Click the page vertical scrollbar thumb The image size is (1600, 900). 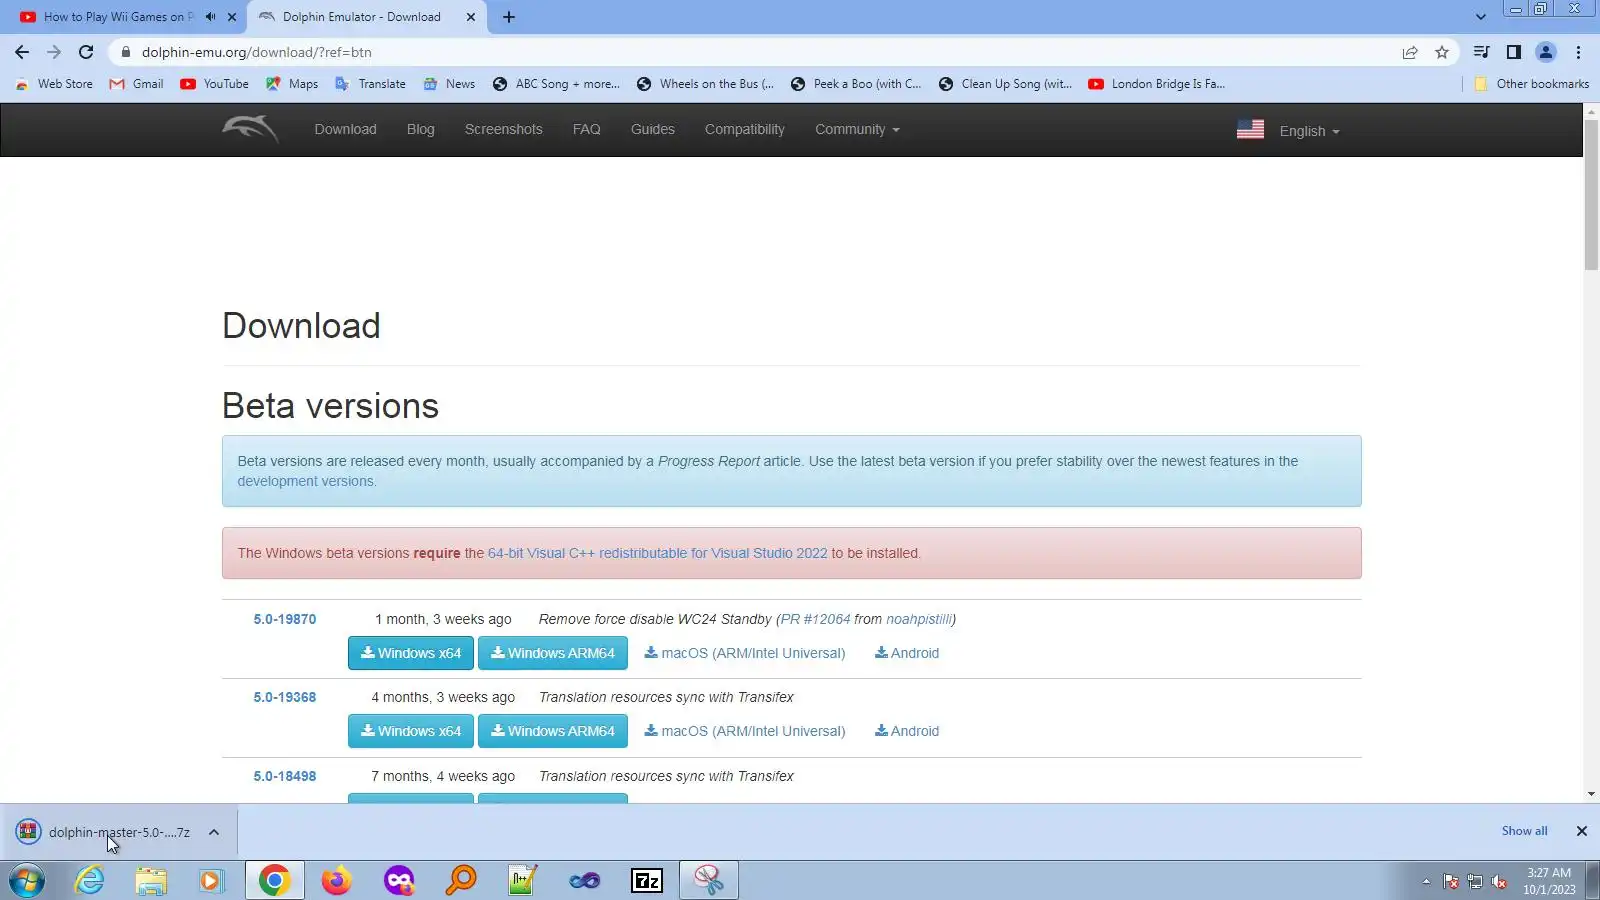point(1591,194)
